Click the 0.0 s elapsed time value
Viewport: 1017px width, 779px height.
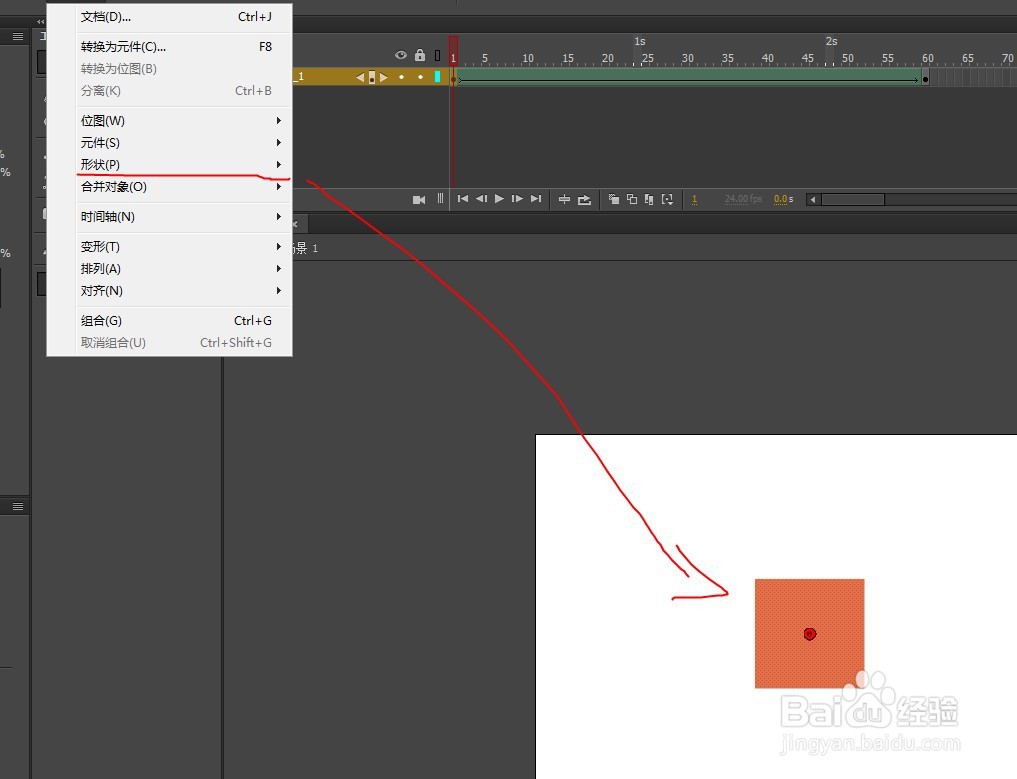click(784, 199)
